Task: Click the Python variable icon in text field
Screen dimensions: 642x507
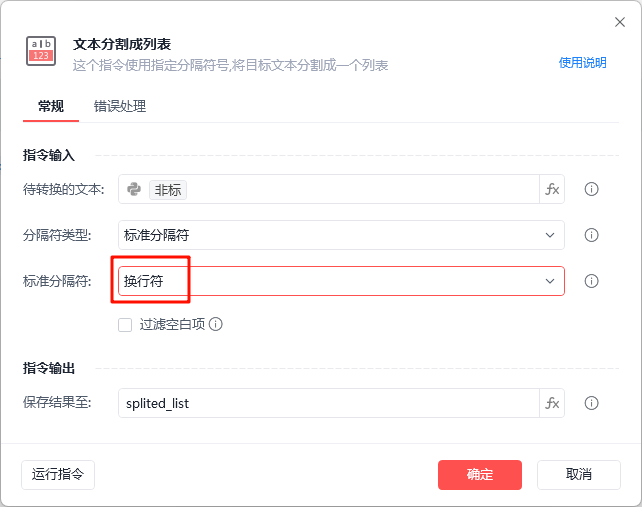Action: click(x=134, y=189)
